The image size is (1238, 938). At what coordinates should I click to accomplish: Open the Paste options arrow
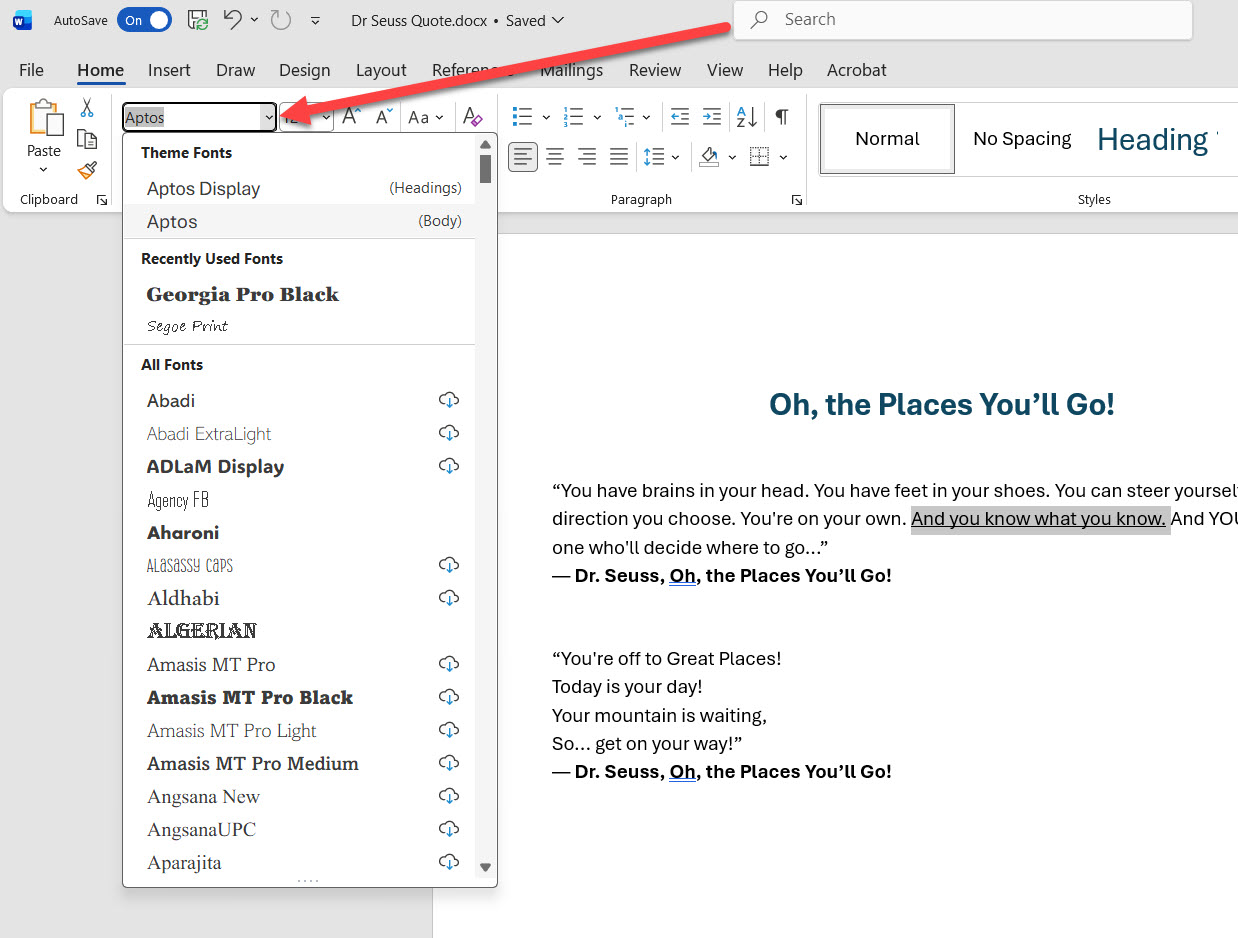click(x=44, y=169)
